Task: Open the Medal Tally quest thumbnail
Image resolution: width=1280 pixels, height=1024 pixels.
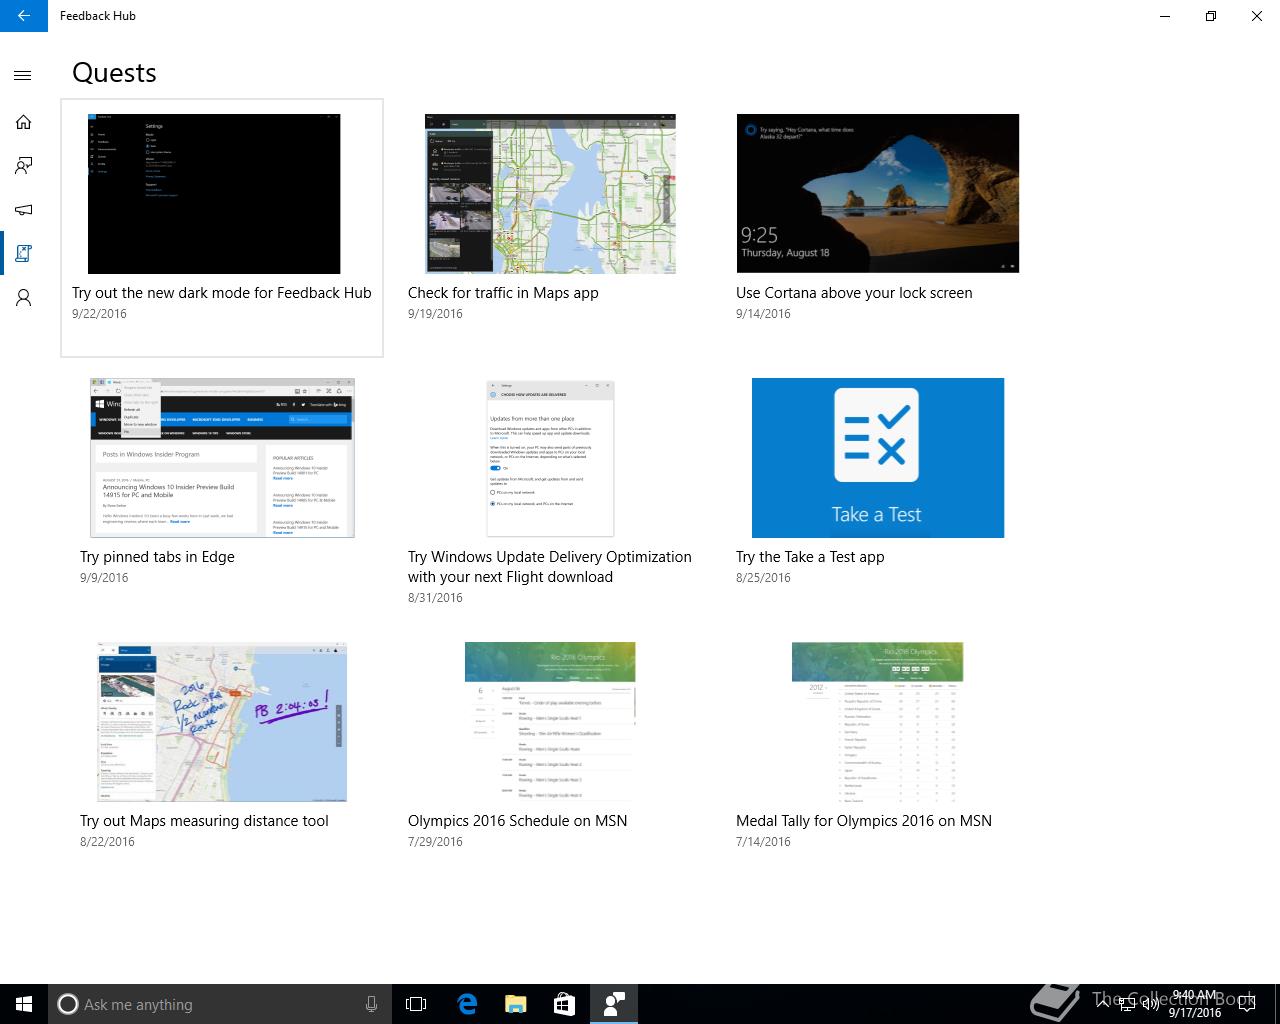Action: tap(878, 722)
